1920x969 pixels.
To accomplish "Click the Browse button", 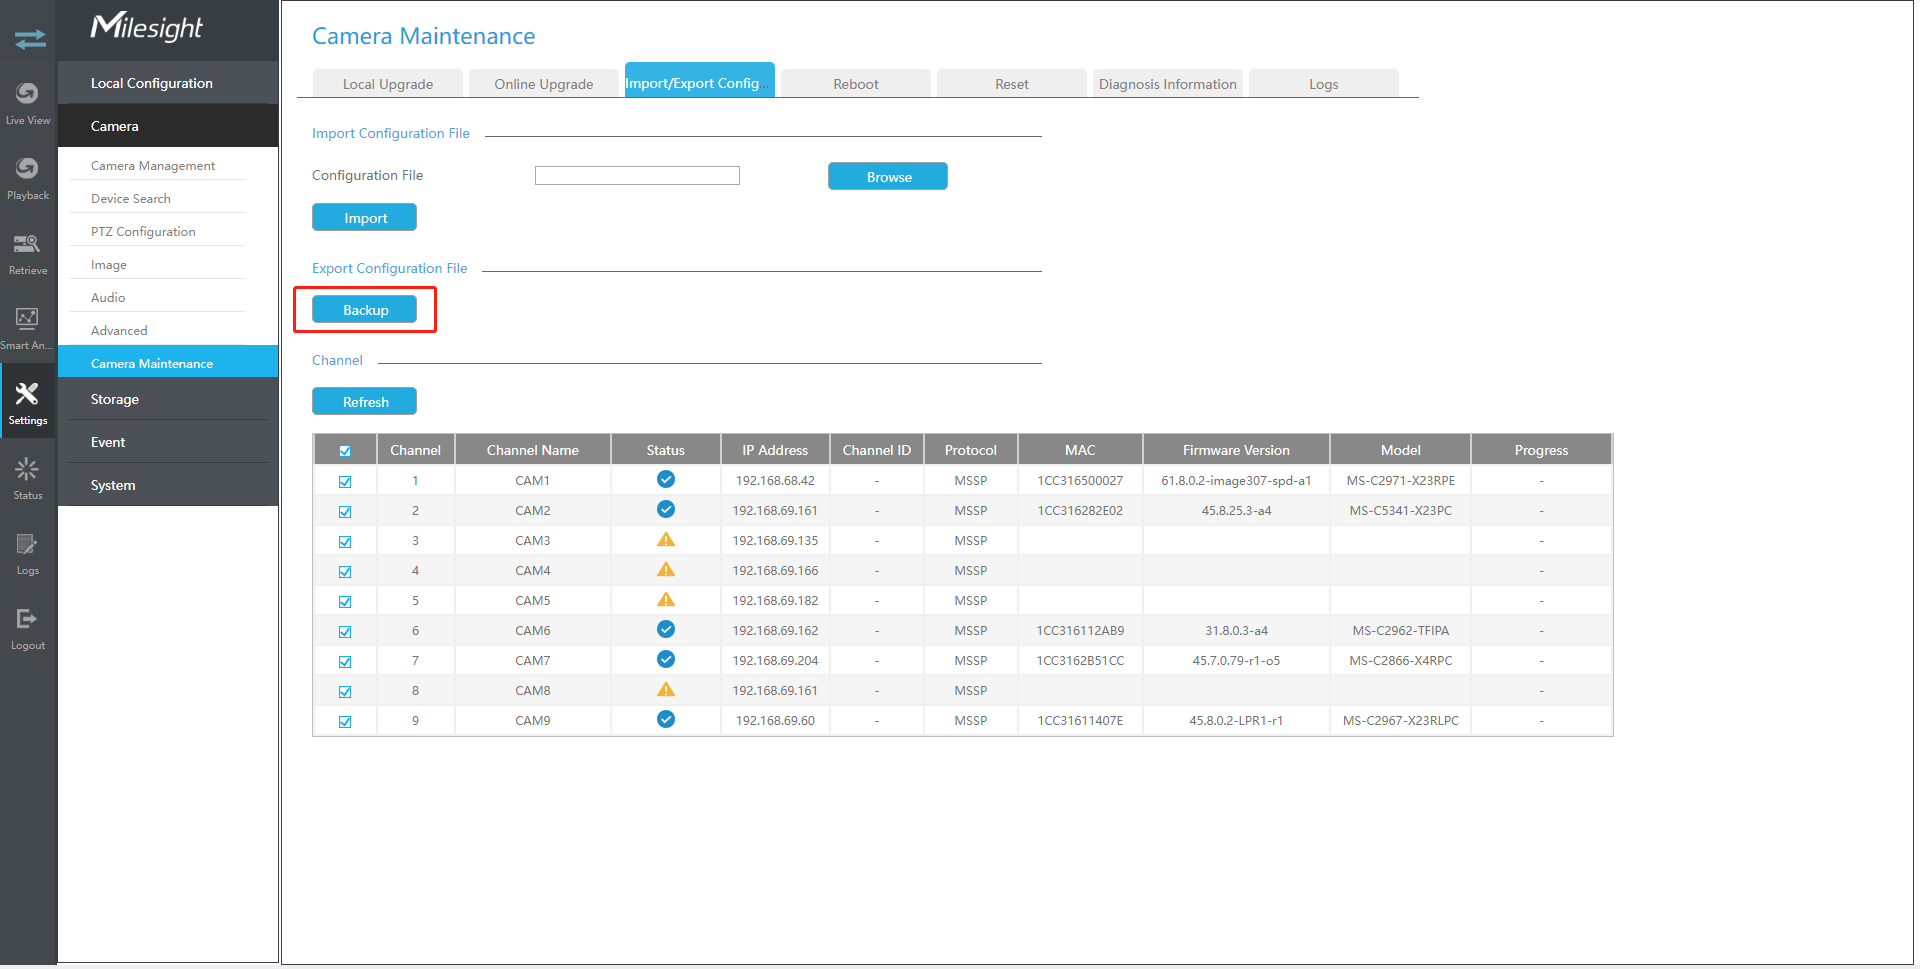I will (888, 177).
